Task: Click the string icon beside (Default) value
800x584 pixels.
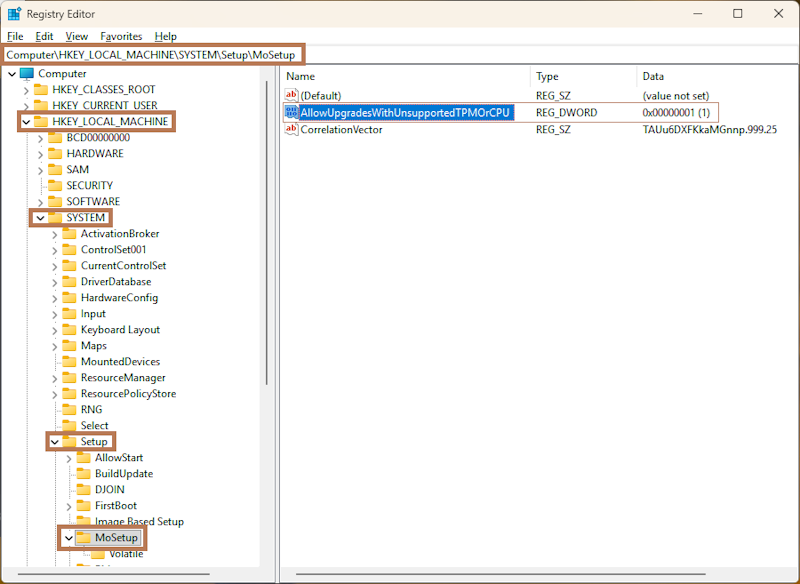Action: [292, 96]
